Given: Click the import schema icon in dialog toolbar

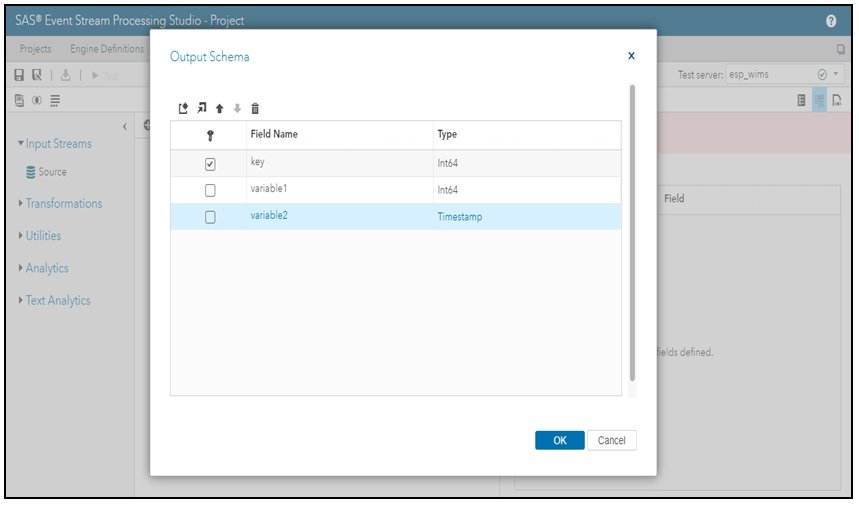Looking at the screenshot, I should tap(183, 108).
